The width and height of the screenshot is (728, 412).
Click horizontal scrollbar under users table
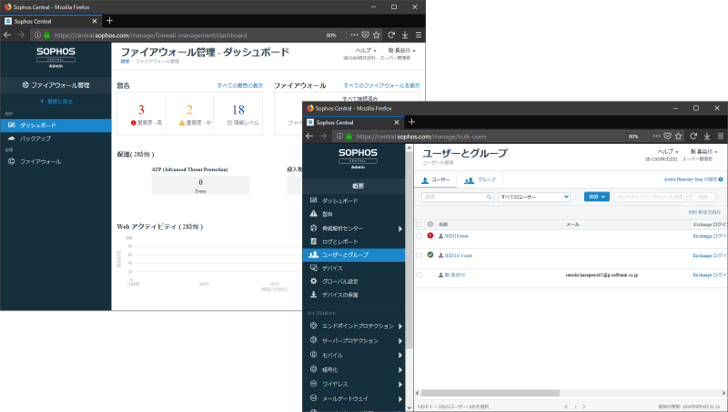click(490, 393)
